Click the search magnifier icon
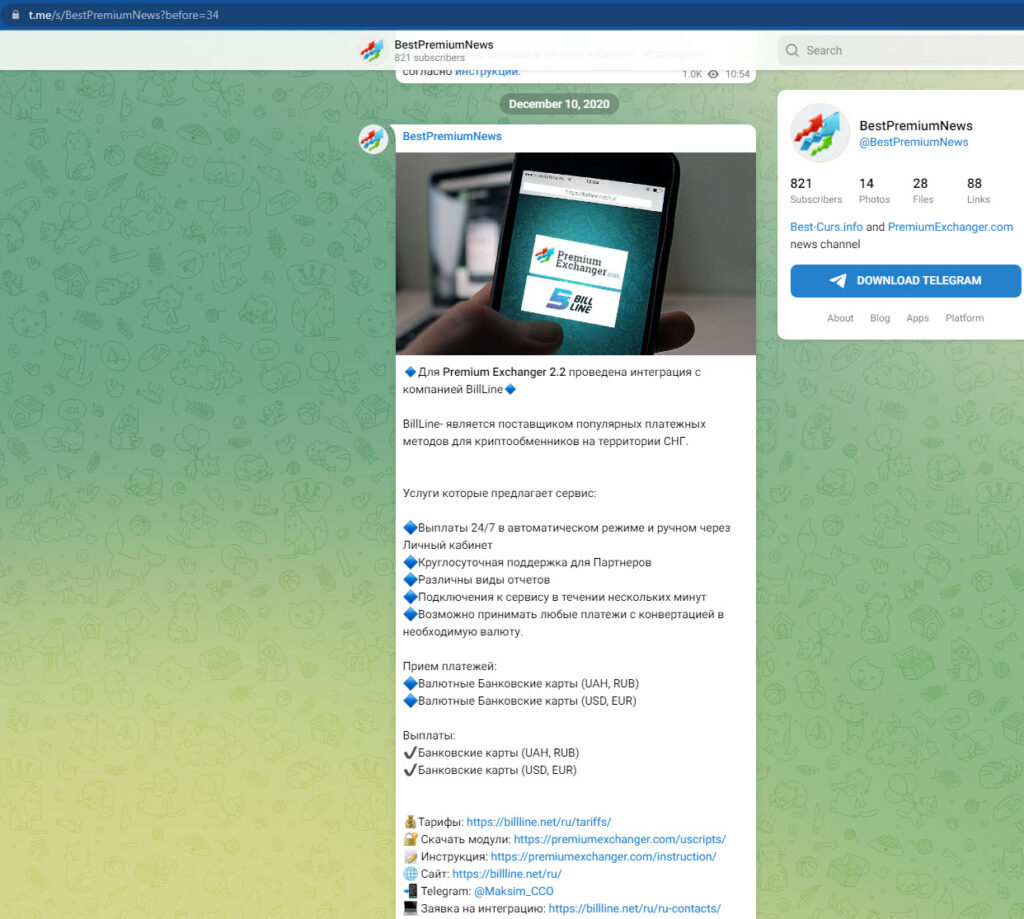1024x919 pixels. tap(792, 50)
